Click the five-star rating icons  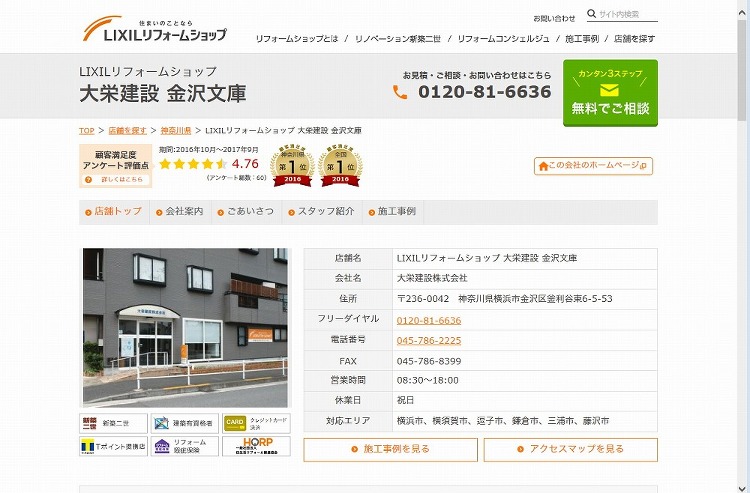[x=193, y=164]
